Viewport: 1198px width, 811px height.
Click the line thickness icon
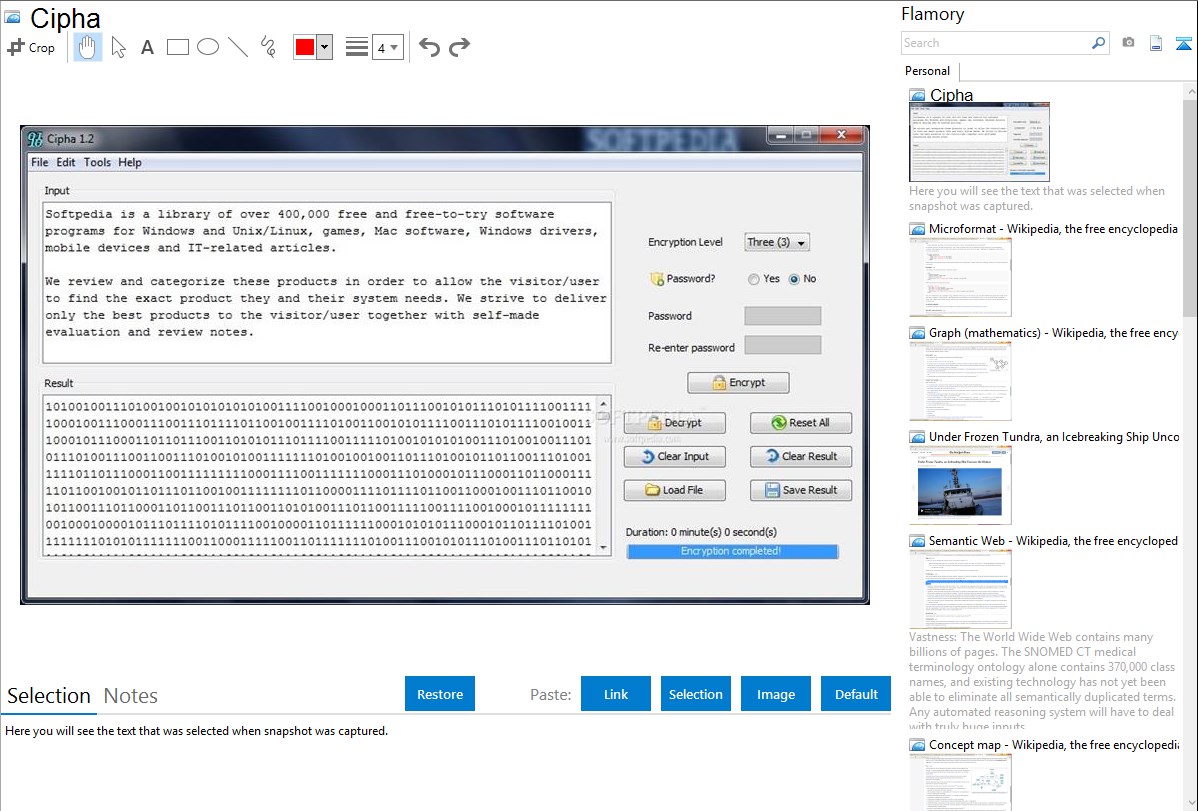(x=357, y=47)
